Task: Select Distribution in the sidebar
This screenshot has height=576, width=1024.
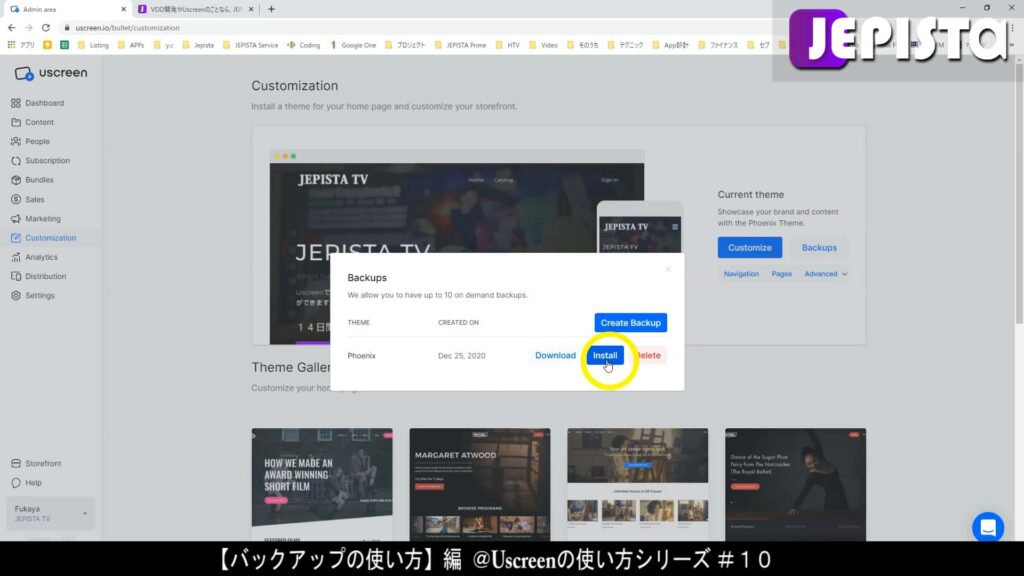Action: [x=44, y=276]
